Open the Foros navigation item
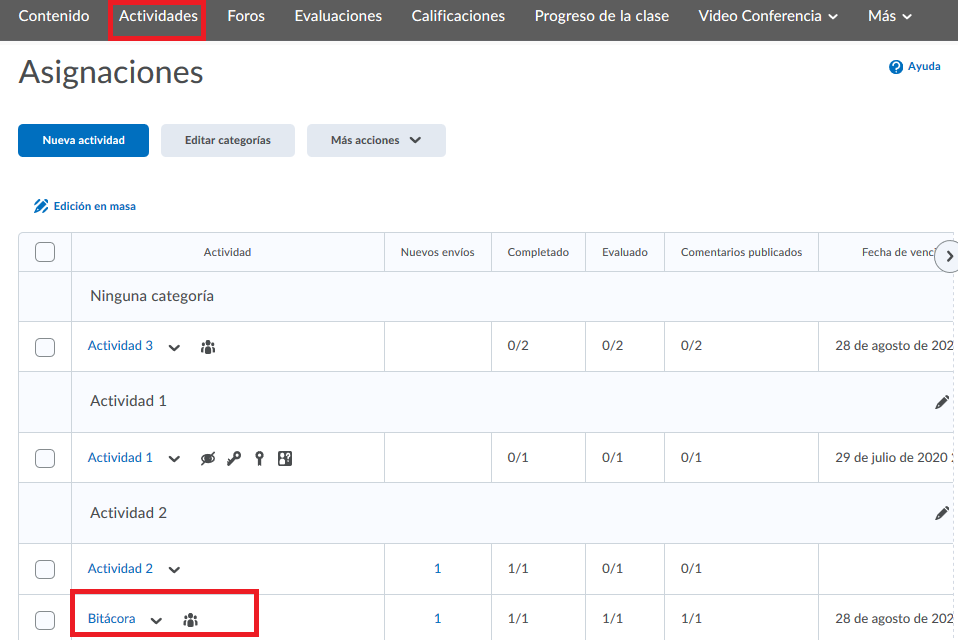Viewport: 958px width, 640px height. [246, 16]
